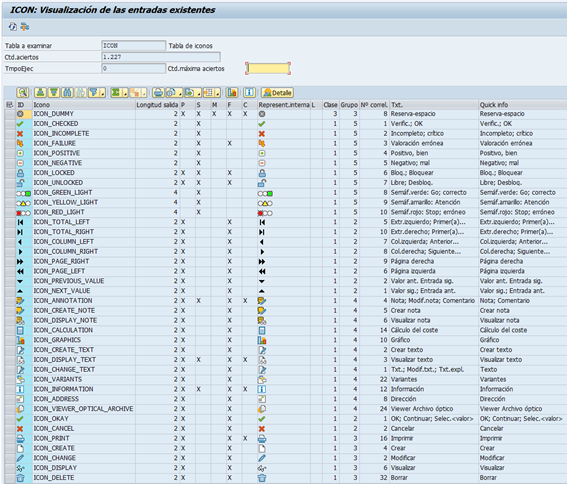
Task: Sort the table in ascending order
Action: pyautogui.click(x=40, y=93)
